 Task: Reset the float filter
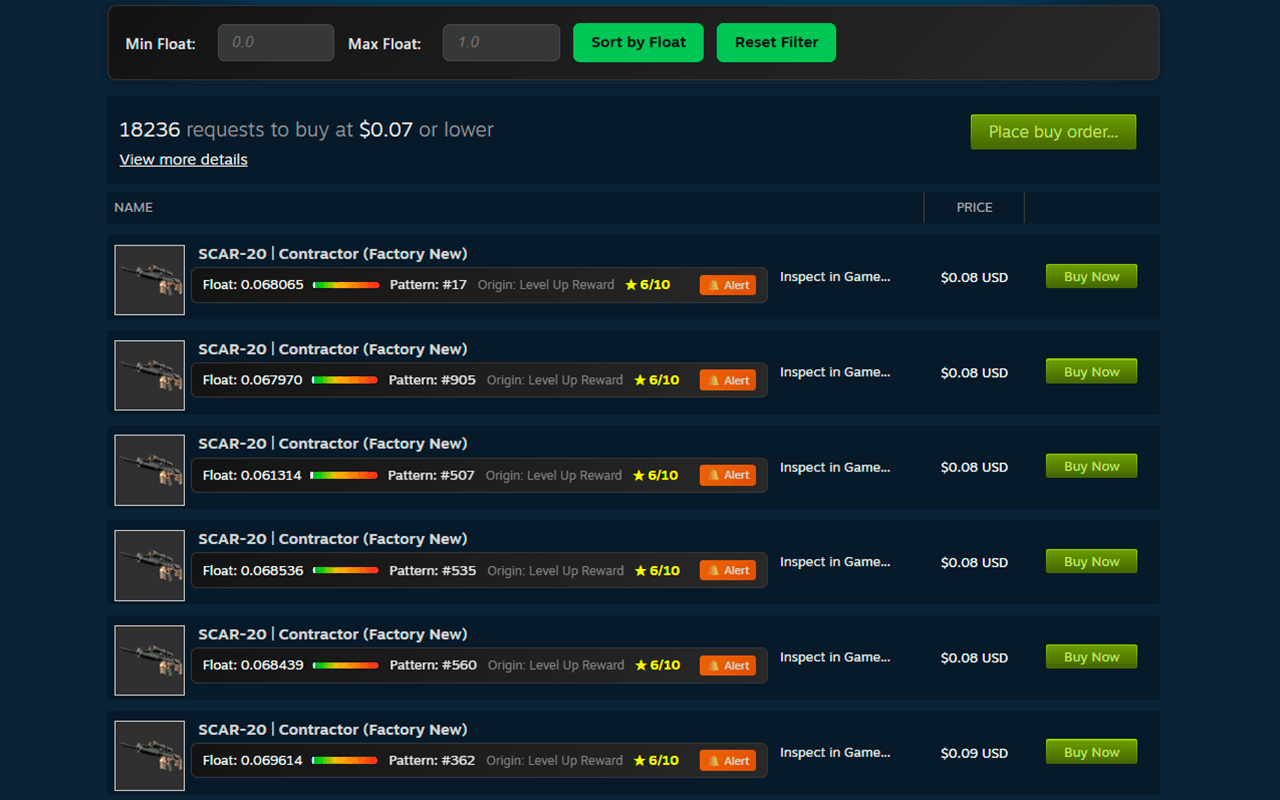(x=776, y=42)
